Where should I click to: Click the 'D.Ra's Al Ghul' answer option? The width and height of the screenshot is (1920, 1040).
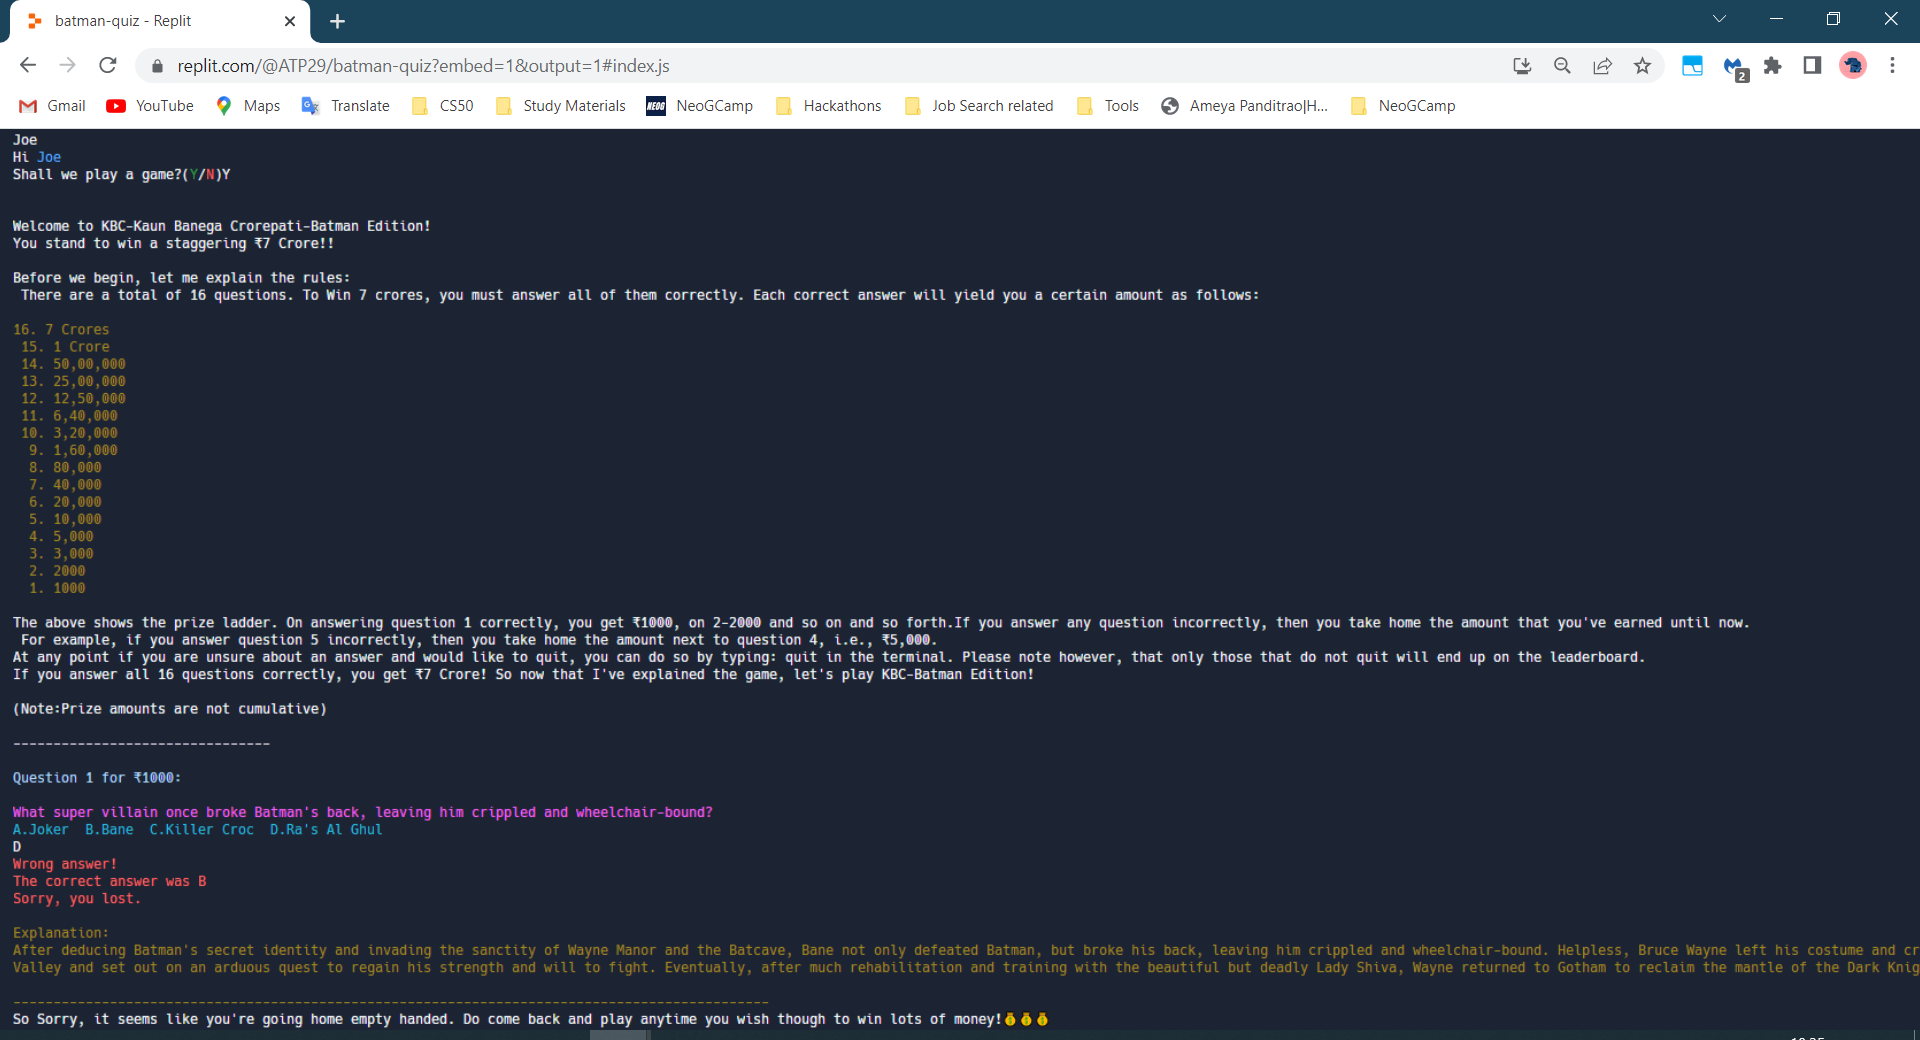(x=326, y=830)
